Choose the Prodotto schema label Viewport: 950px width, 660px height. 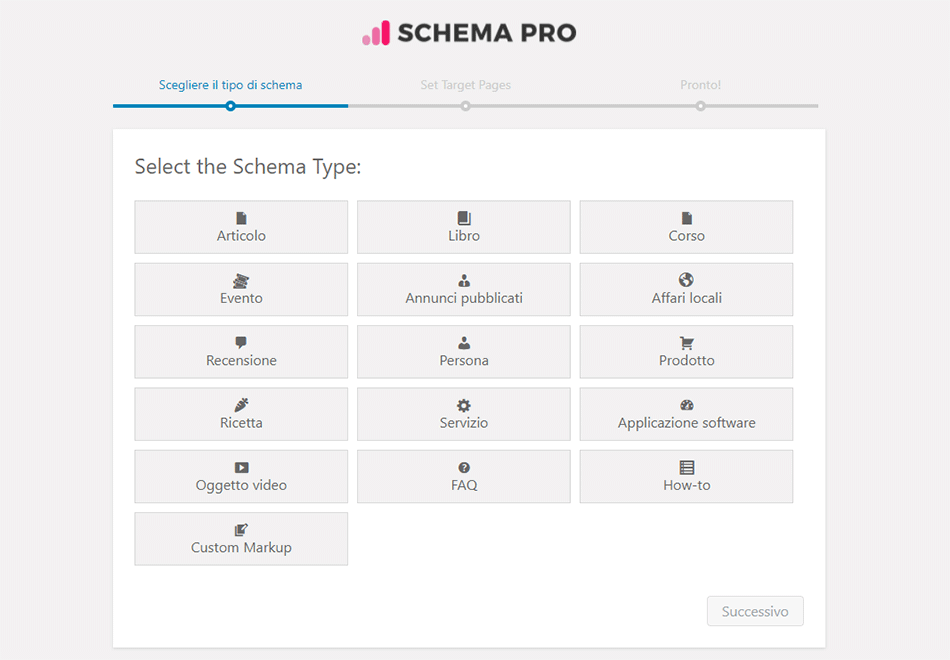[x=686, y=361]
